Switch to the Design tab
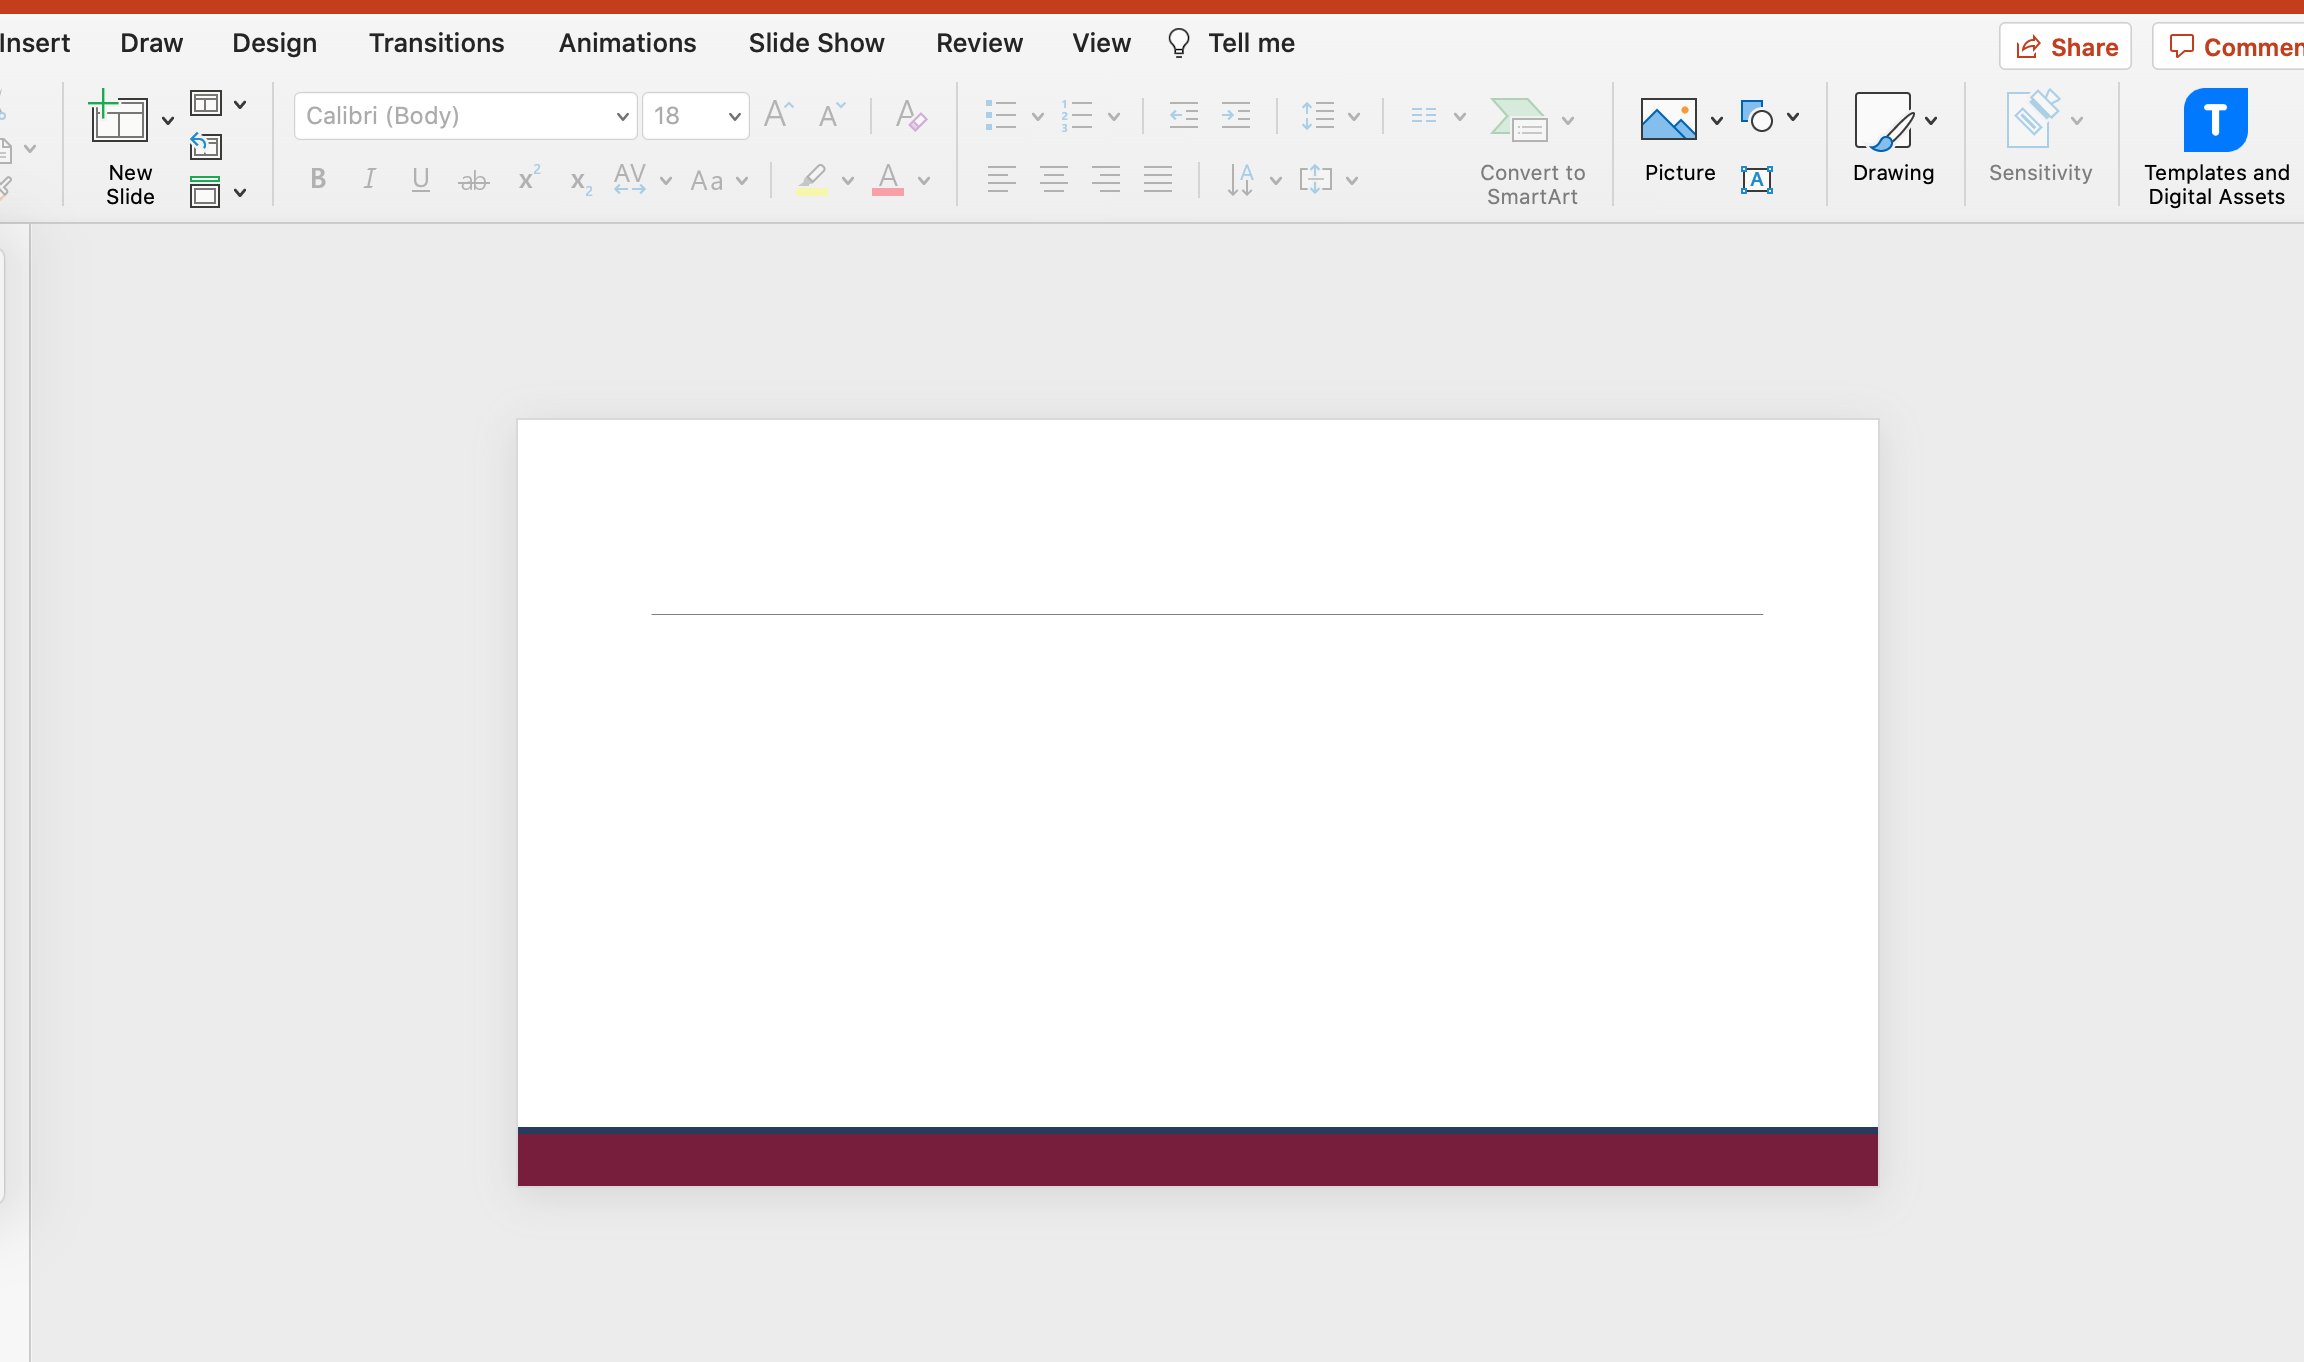This screenshot has height=1362, width=2304. click(274, 43)
